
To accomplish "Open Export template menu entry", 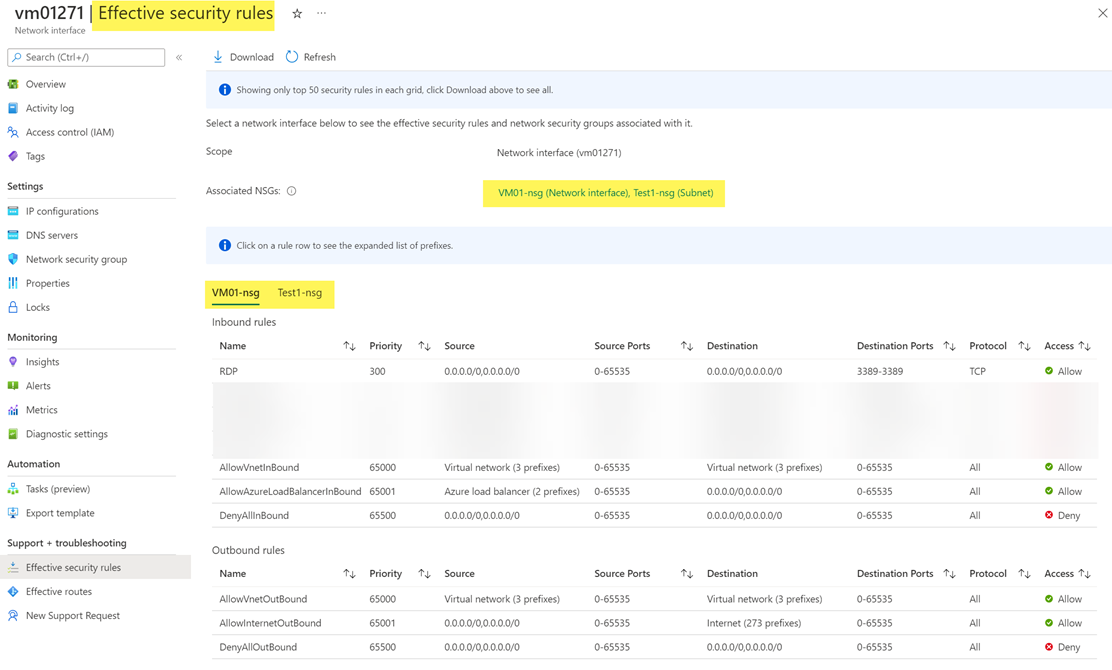I will (60, 513).
